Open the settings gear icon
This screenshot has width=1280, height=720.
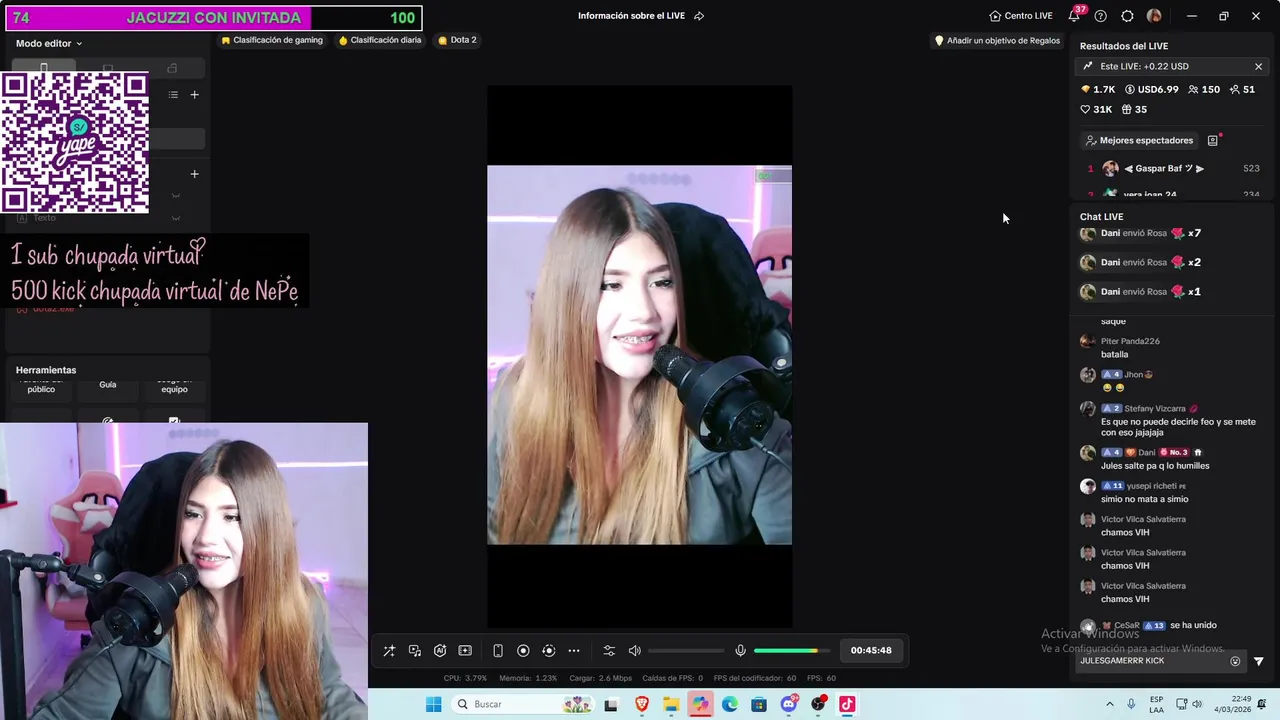(x=1127, y=16)
